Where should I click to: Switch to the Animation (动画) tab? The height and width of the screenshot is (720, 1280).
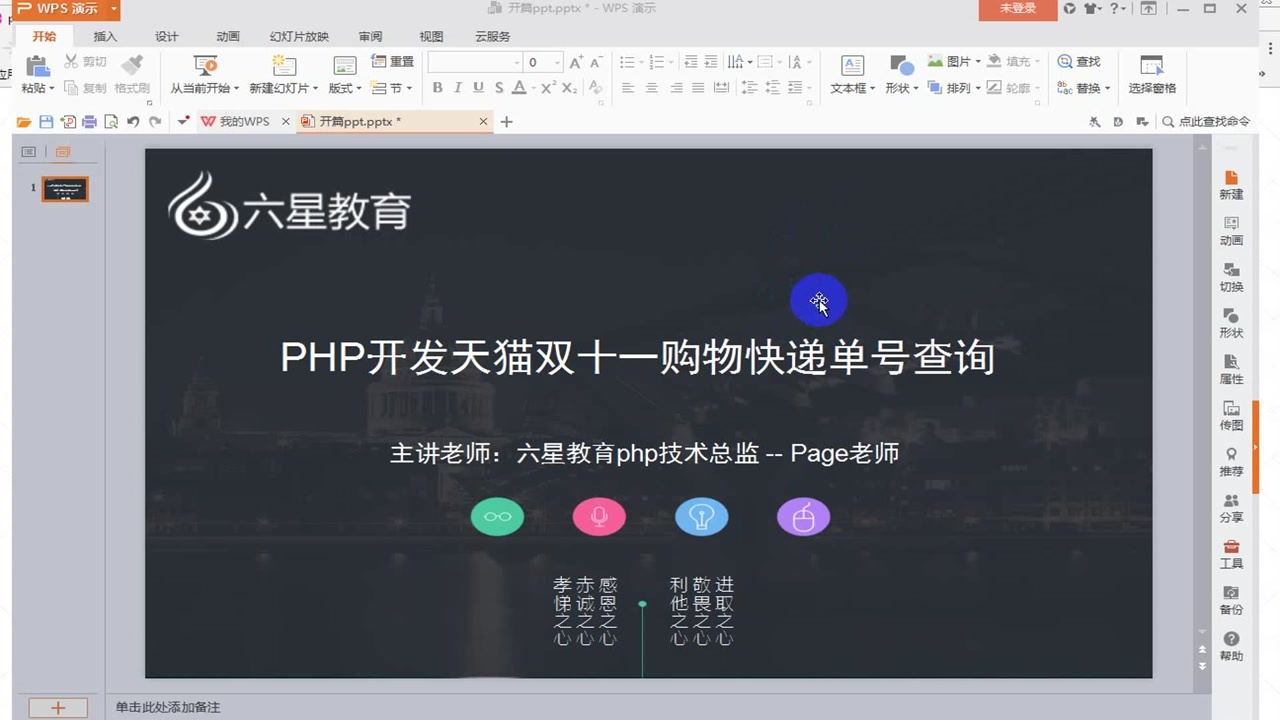[x=228, y=36]
